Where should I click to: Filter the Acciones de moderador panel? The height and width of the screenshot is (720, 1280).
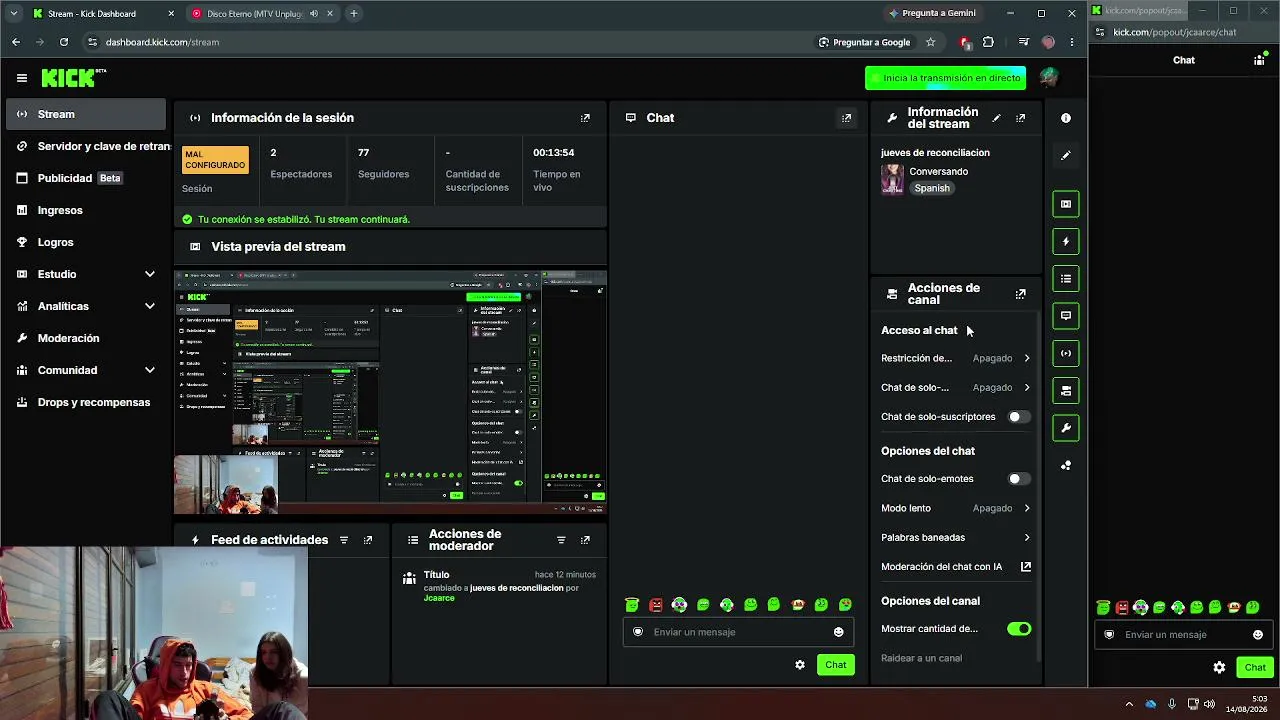point(561,540)
